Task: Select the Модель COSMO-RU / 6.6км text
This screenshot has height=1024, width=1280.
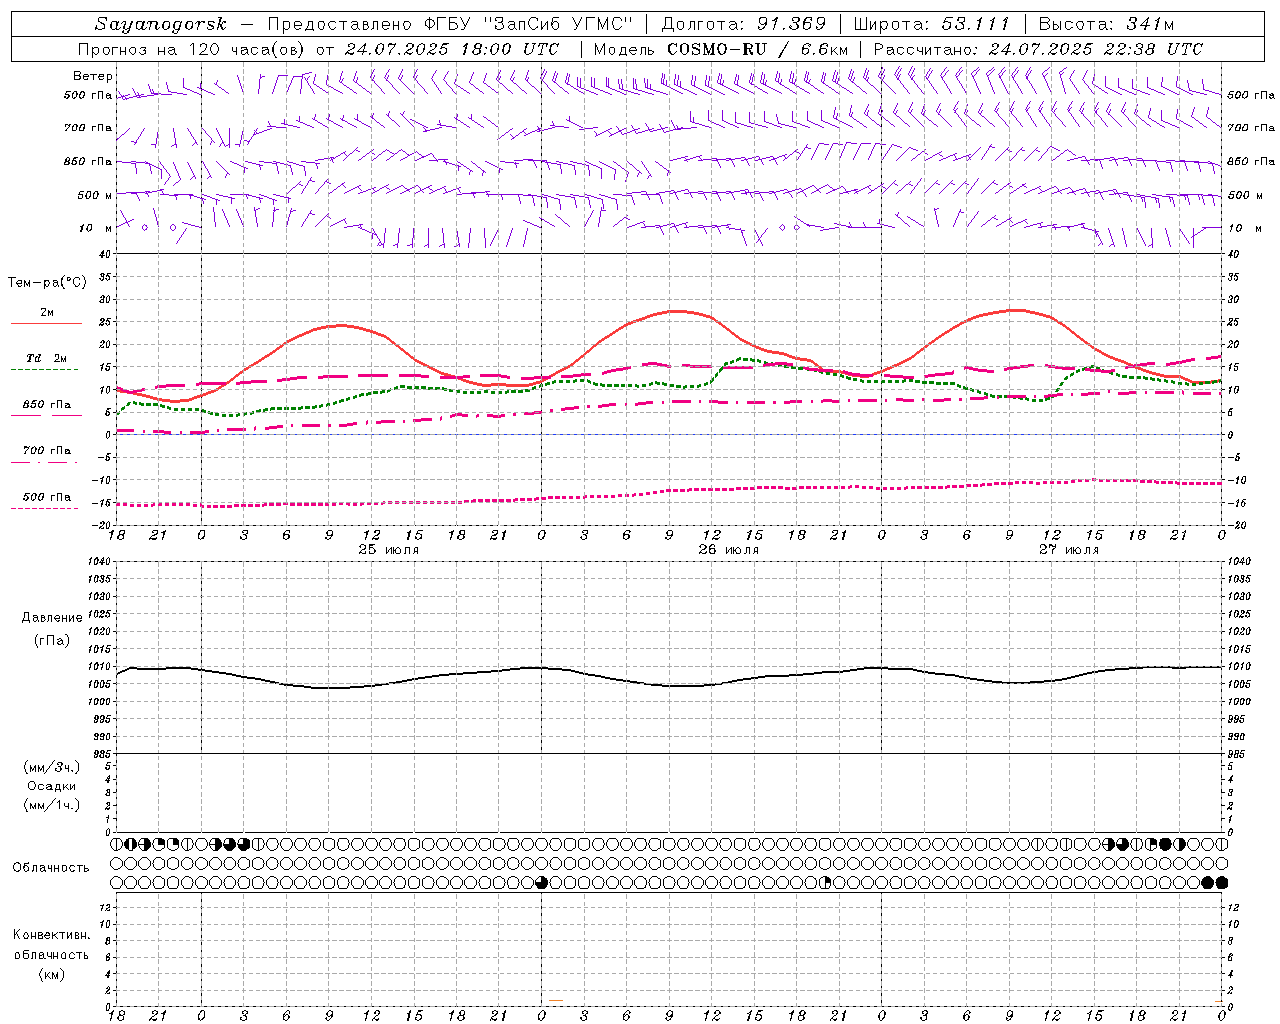Action: point(720,49)
